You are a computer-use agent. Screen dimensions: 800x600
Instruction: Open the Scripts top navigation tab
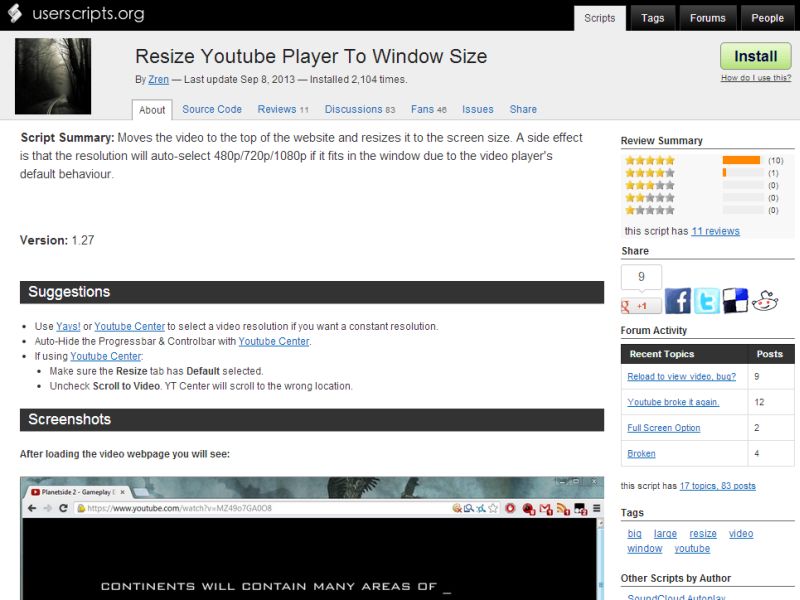tap(599, 18)
